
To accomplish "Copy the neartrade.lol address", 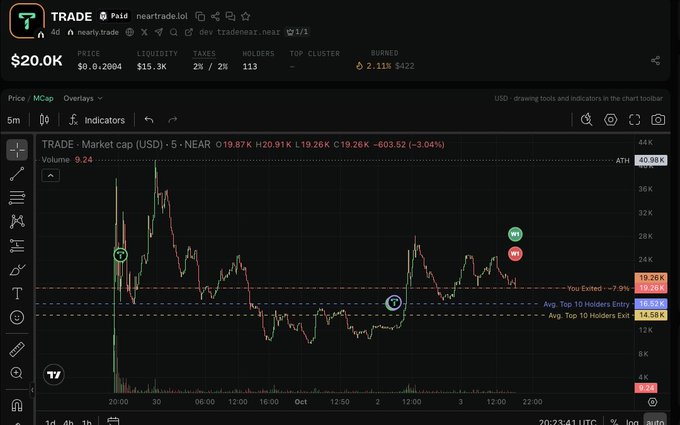I will pos(200,16).
